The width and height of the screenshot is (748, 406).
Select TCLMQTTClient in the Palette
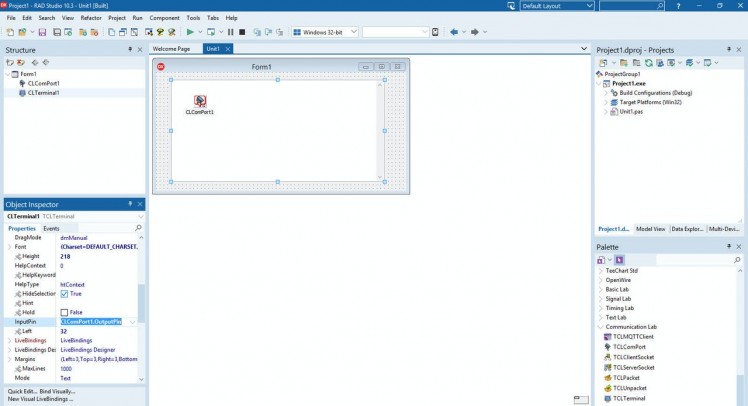coord(633,336)
